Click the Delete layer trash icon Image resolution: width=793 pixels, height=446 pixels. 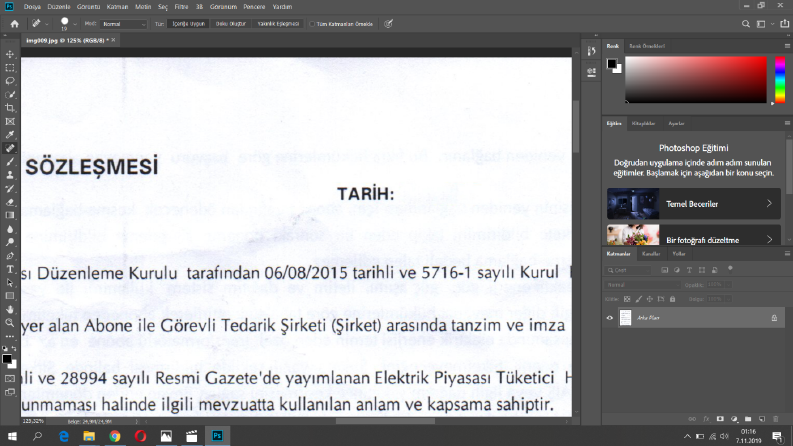pos(775,419)
